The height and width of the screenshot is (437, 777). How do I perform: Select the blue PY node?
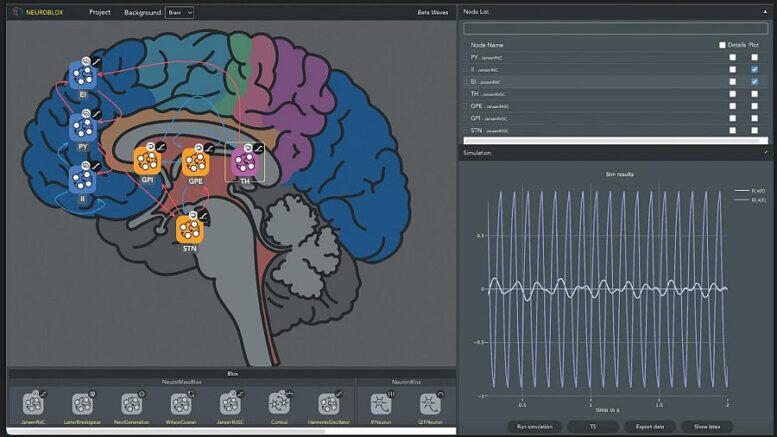tap(83, 126)
